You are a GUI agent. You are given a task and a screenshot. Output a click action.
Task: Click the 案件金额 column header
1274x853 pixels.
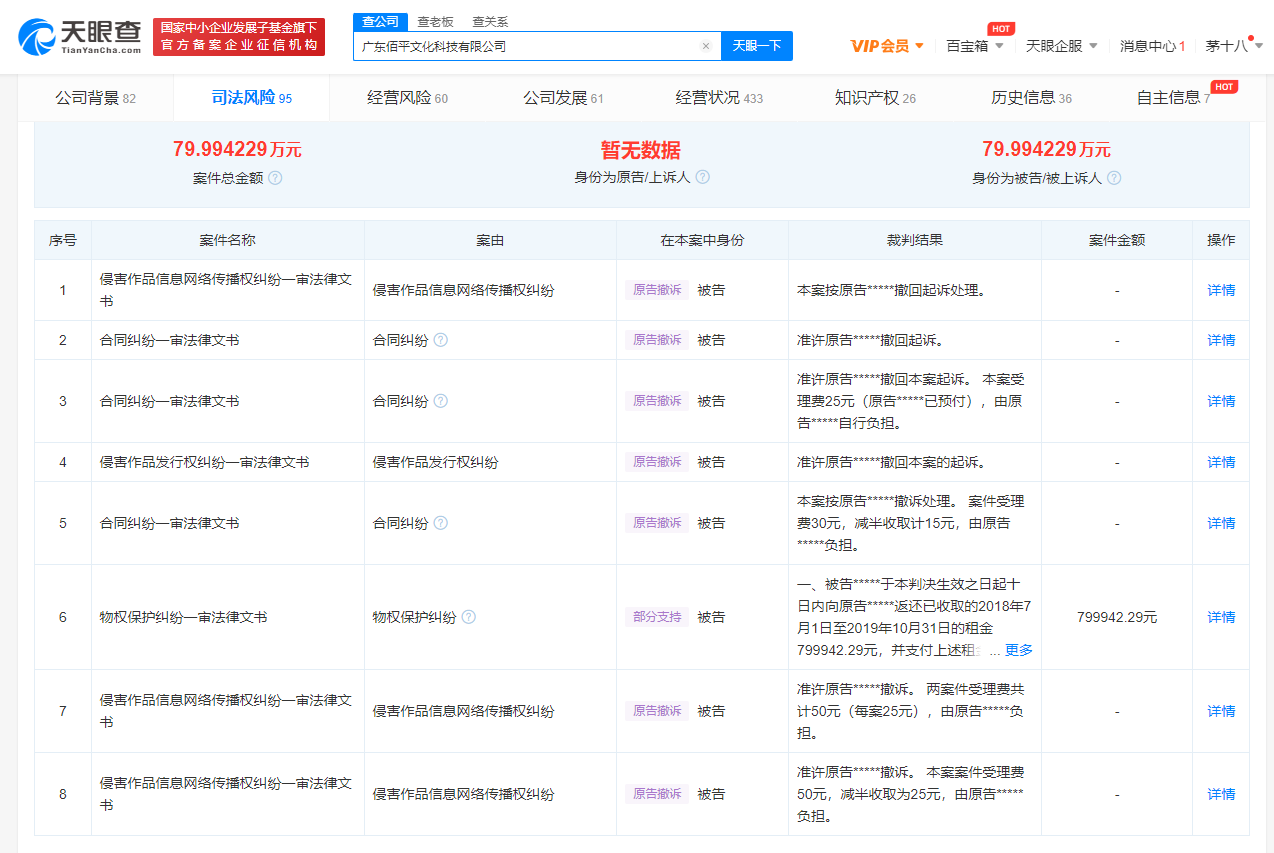coord(1117,241)
